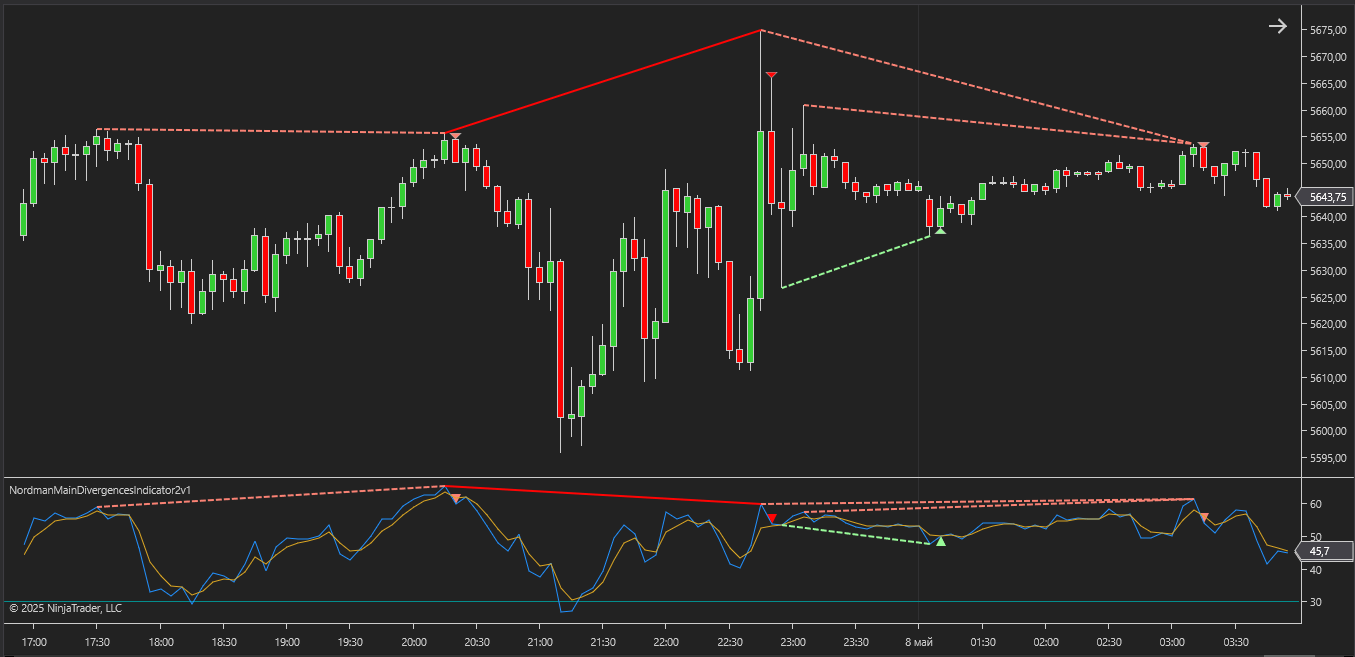Image resolution: width=1355 pixels, height=657 pixels.
Task: Click the © 2025 NinjaTrader, LLC text
Action: point(65,607)
